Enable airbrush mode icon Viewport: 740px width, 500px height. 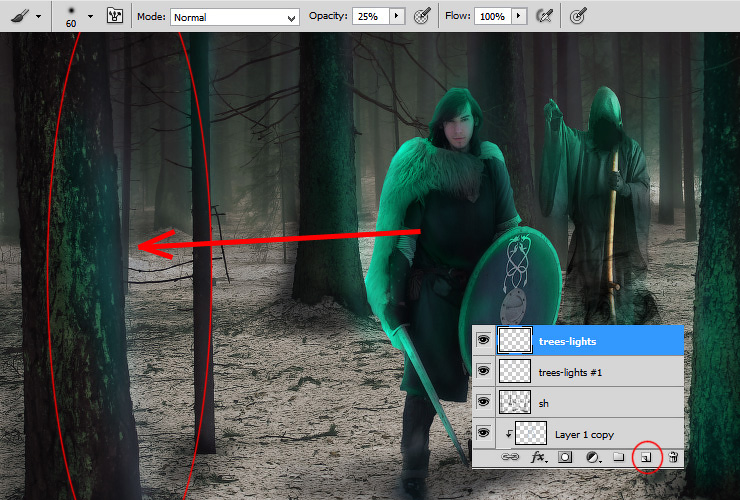545,17
